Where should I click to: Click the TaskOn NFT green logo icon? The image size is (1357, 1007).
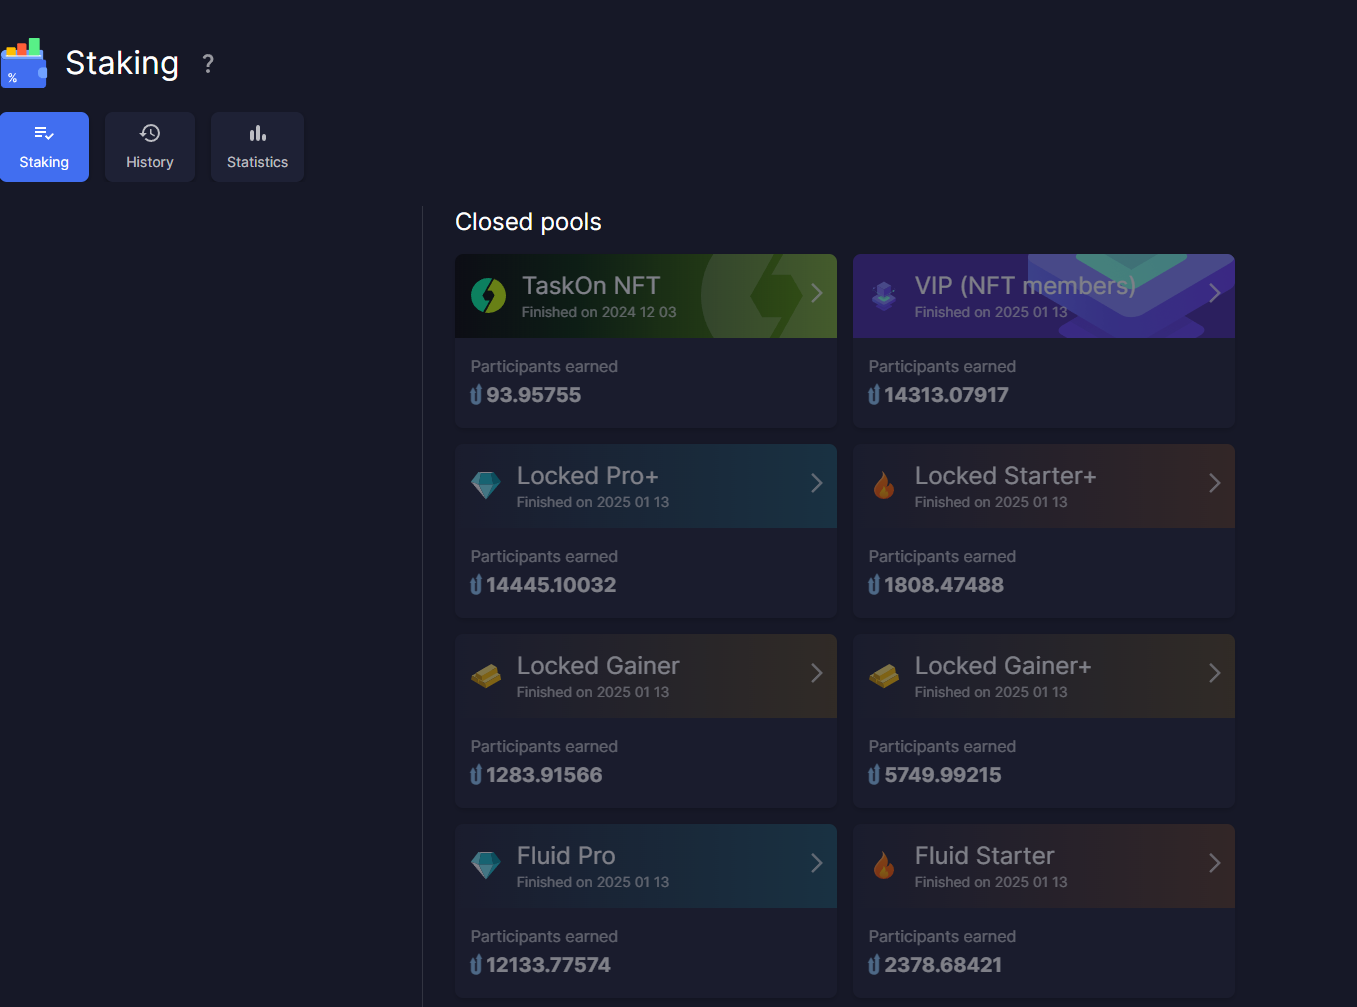click(x=488, y=296)
